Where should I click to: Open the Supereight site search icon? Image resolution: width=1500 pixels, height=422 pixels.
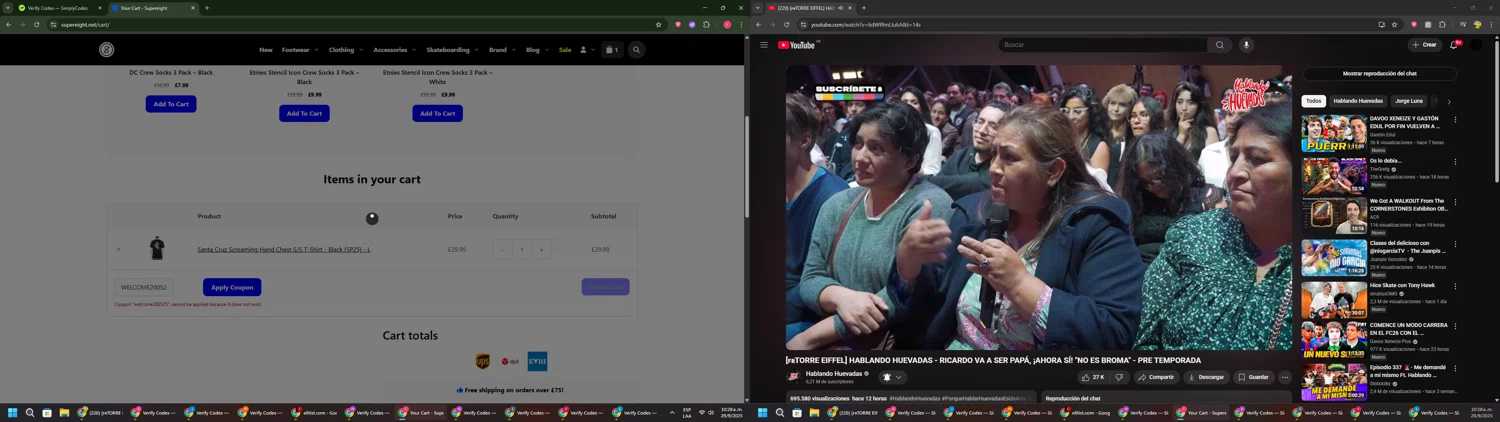pos(636,50)
